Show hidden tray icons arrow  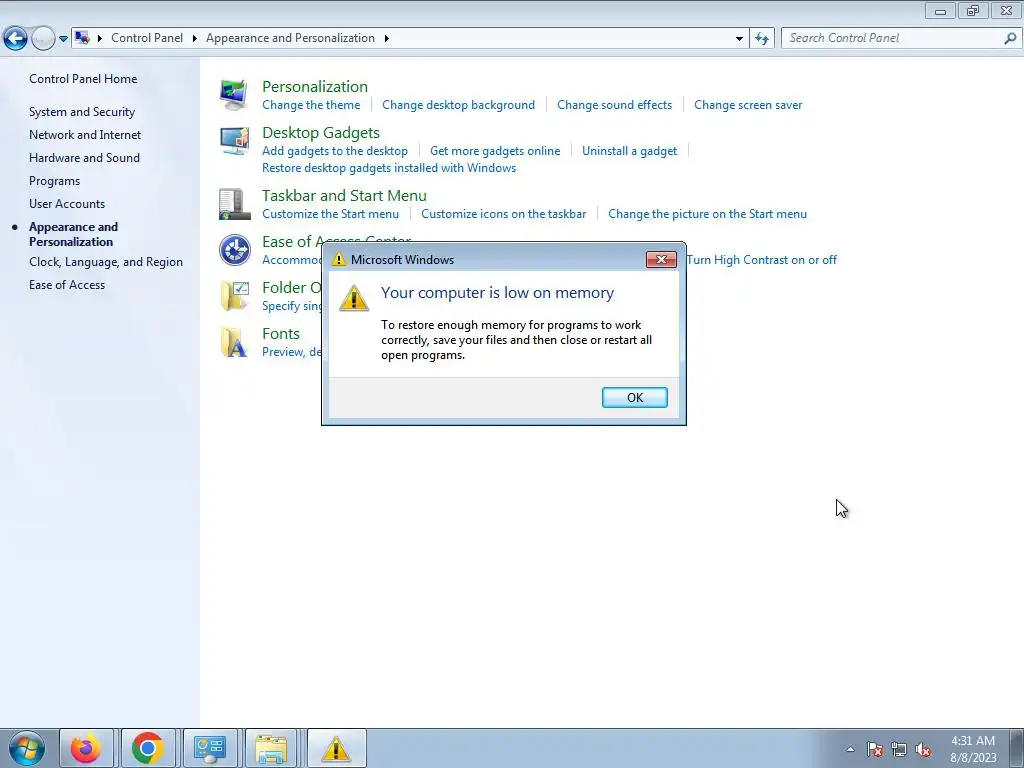point(850,749)
